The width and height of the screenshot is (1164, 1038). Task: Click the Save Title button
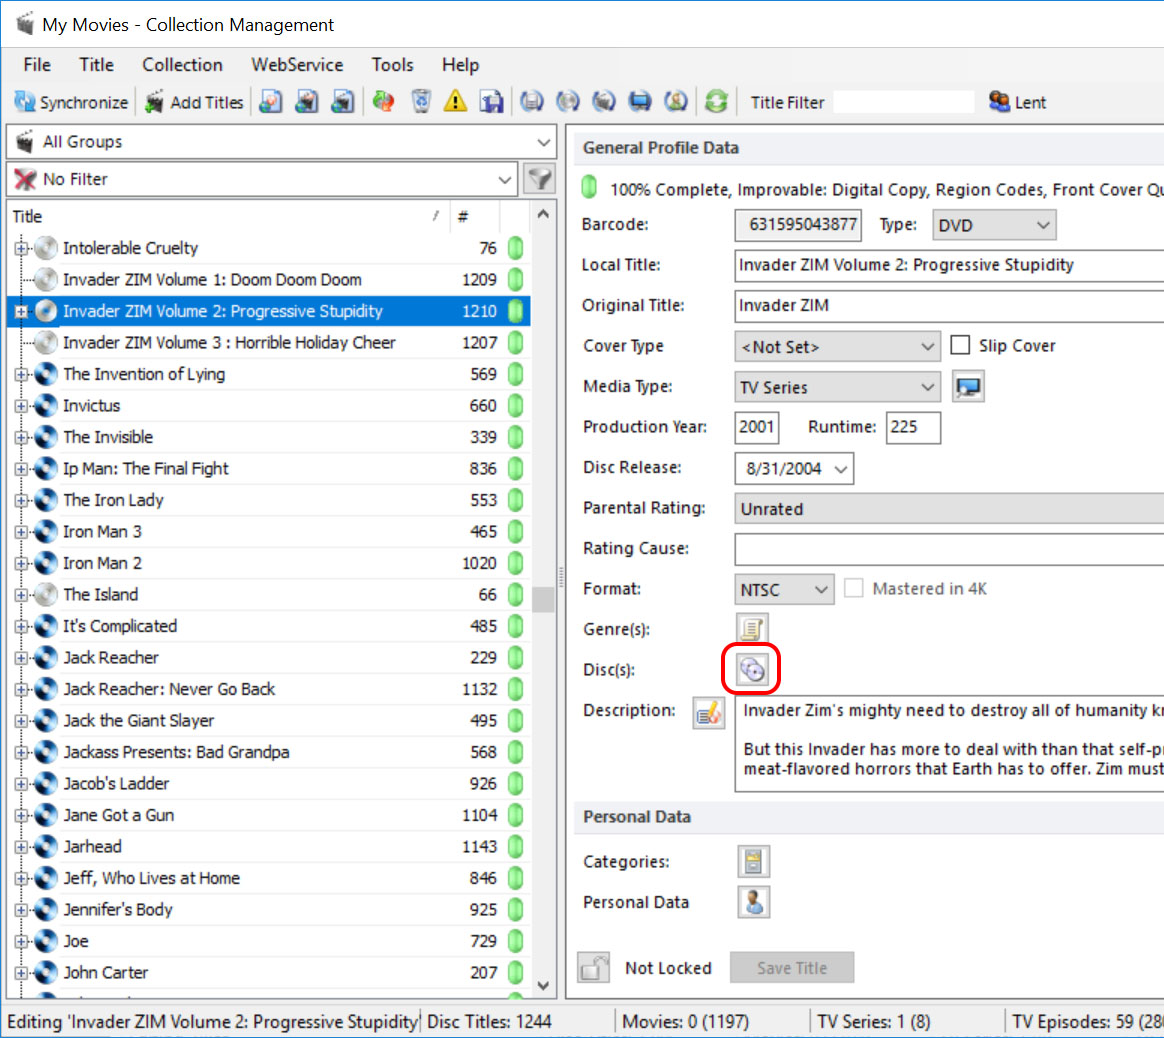pyautogui.click(x=791, y=967)
